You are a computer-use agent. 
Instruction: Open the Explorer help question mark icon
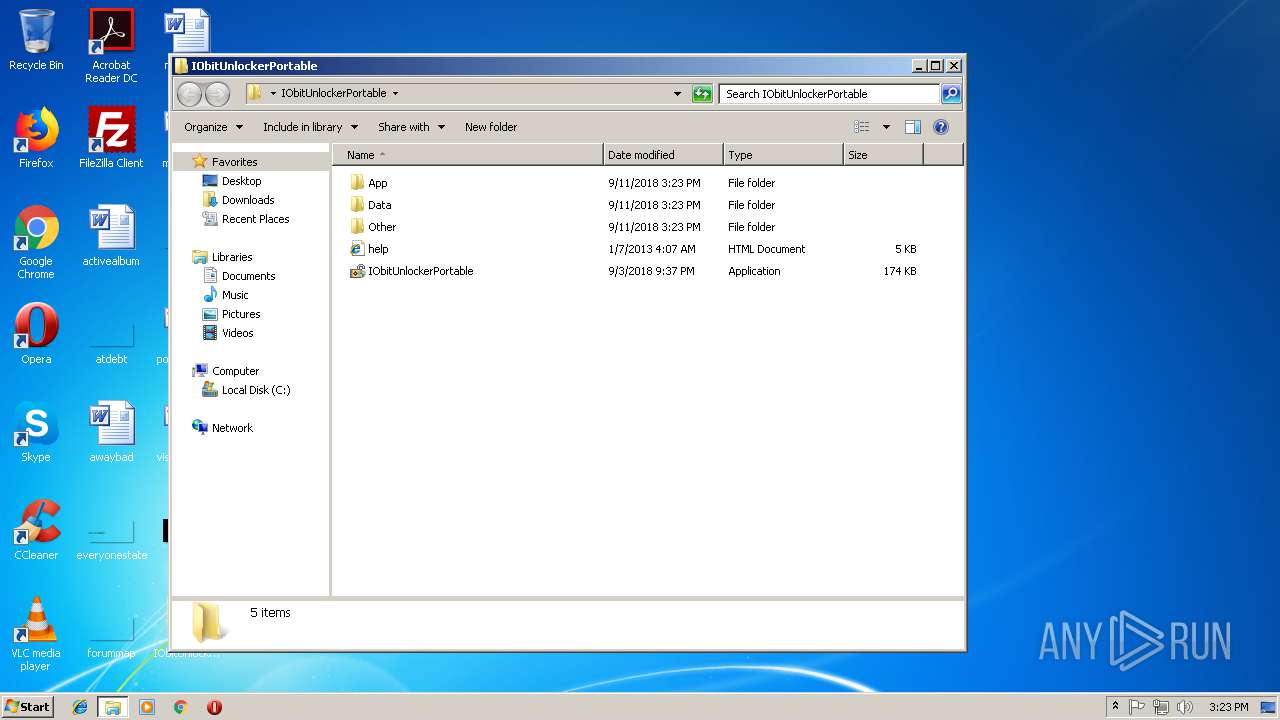click(940, 127)
